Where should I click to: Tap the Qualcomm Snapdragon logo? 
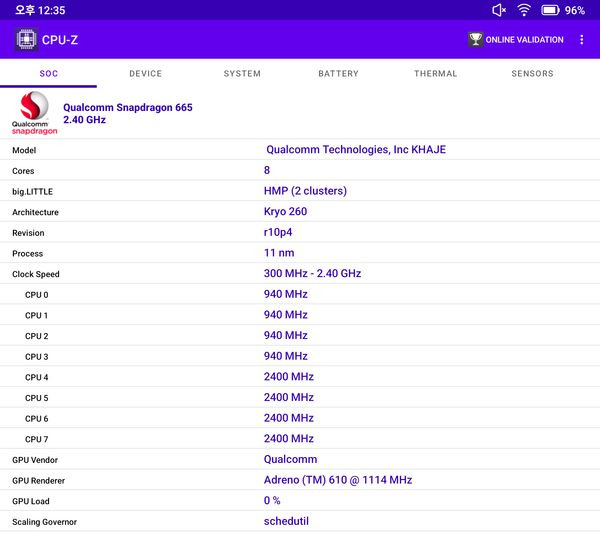[34, 113]
